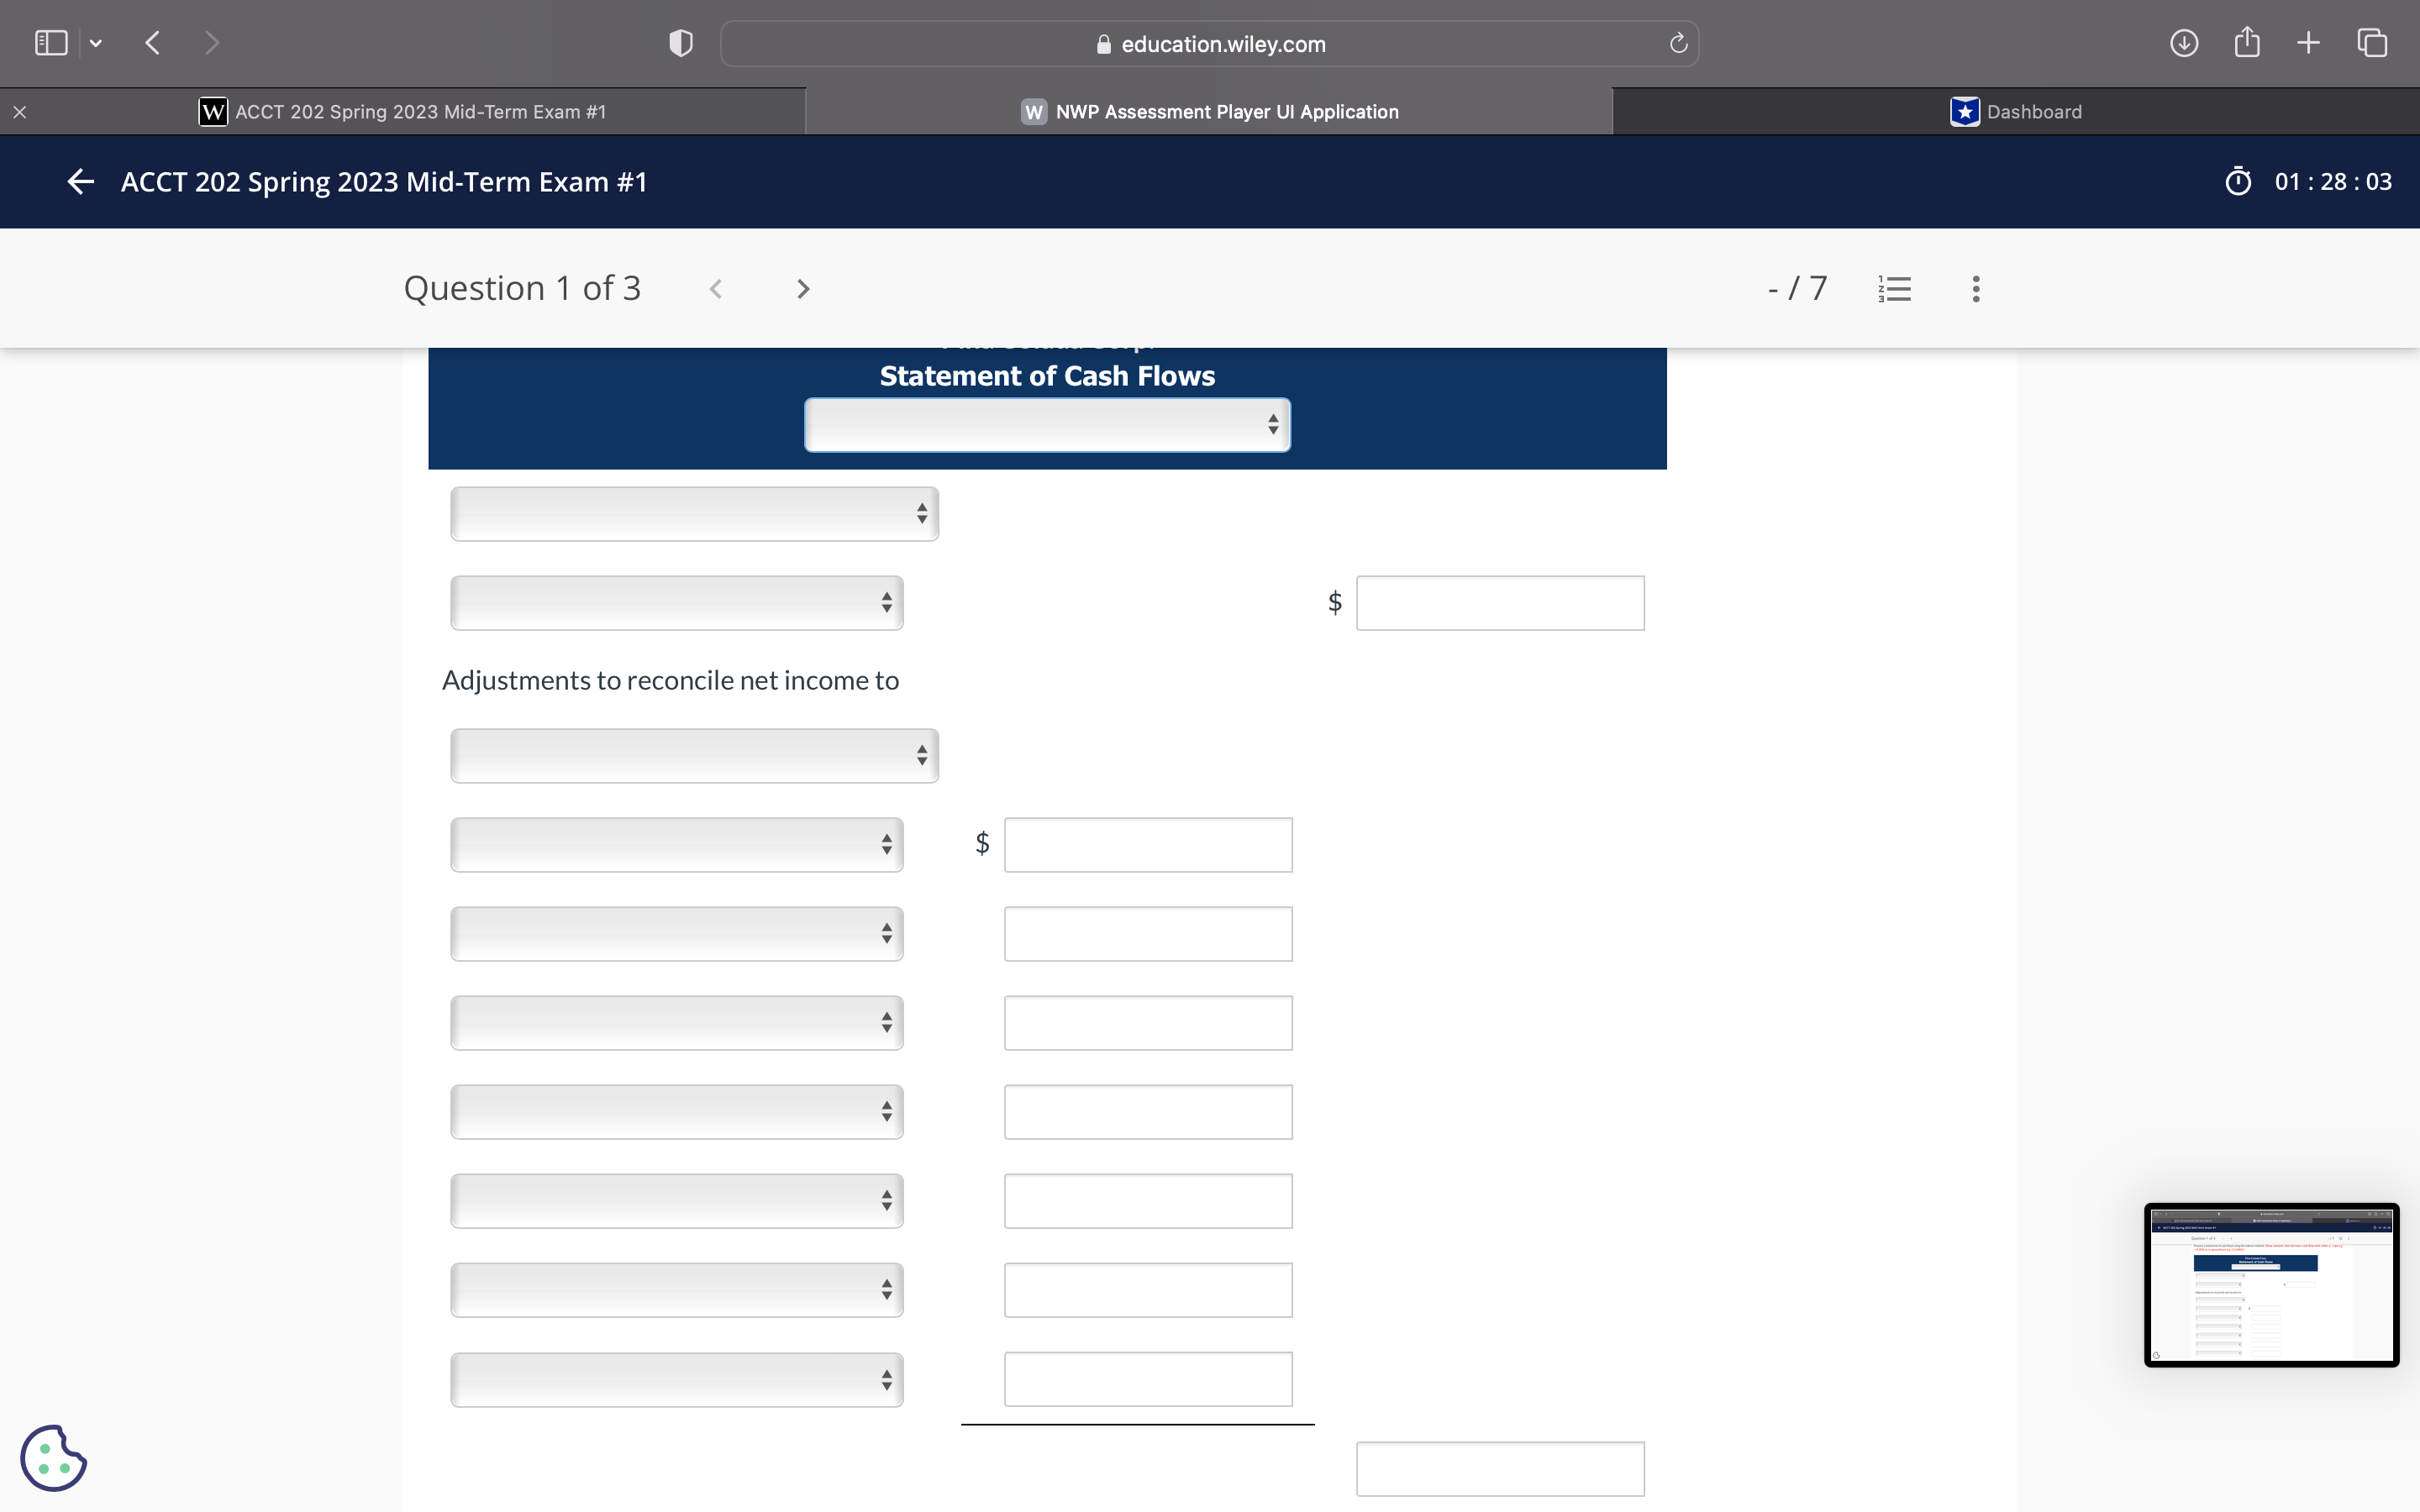Switch to NWP Assessment Player UI Application tab
2420x1512 pixels.
[1209, 112]
